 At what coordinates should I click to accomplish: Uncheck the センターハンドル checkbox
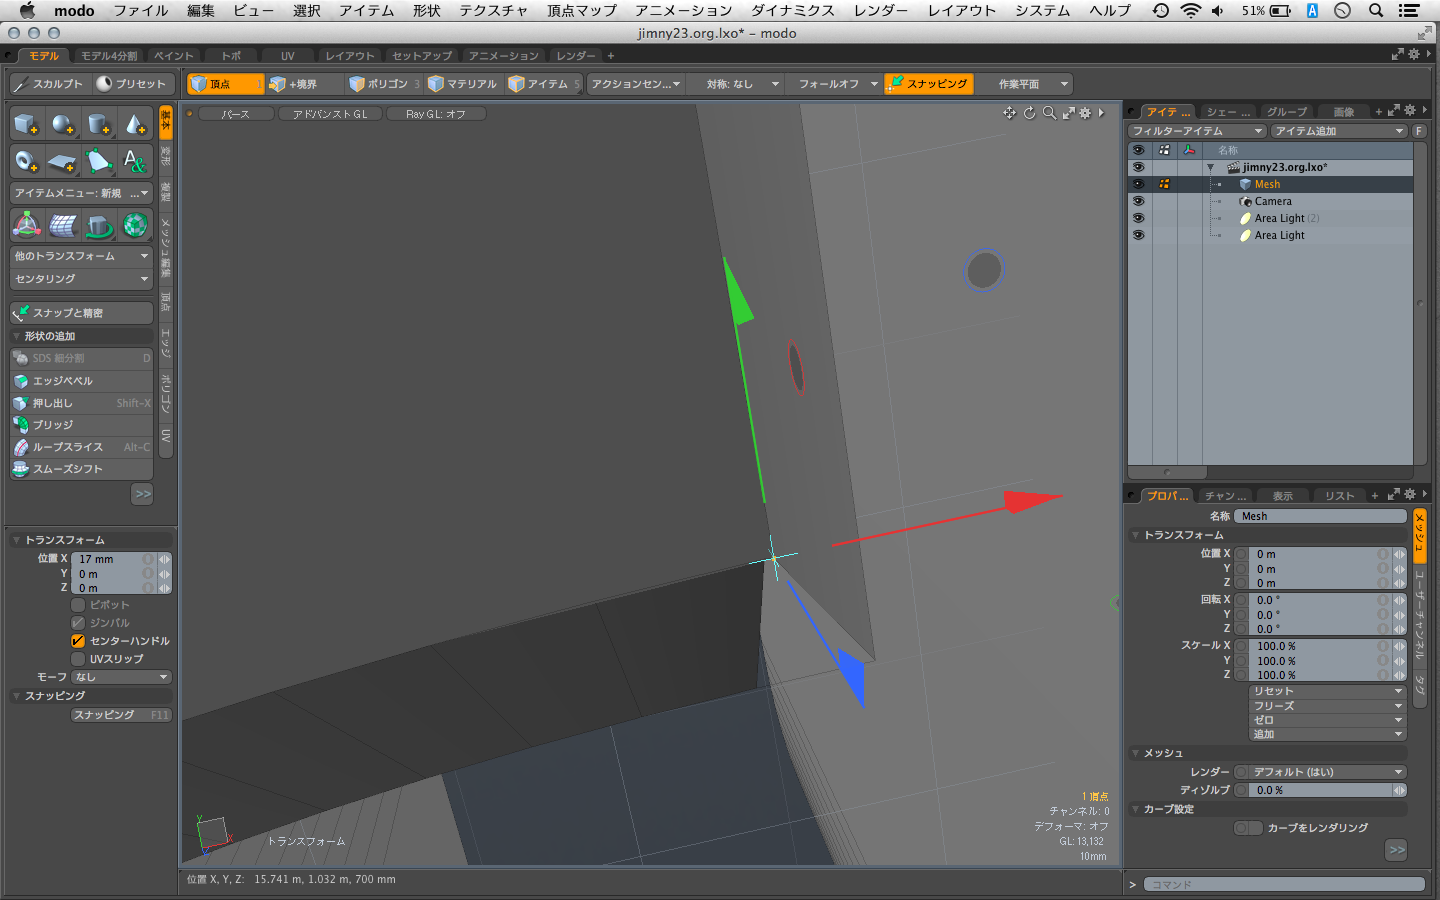pyautogui.click(x=78, y=641)
